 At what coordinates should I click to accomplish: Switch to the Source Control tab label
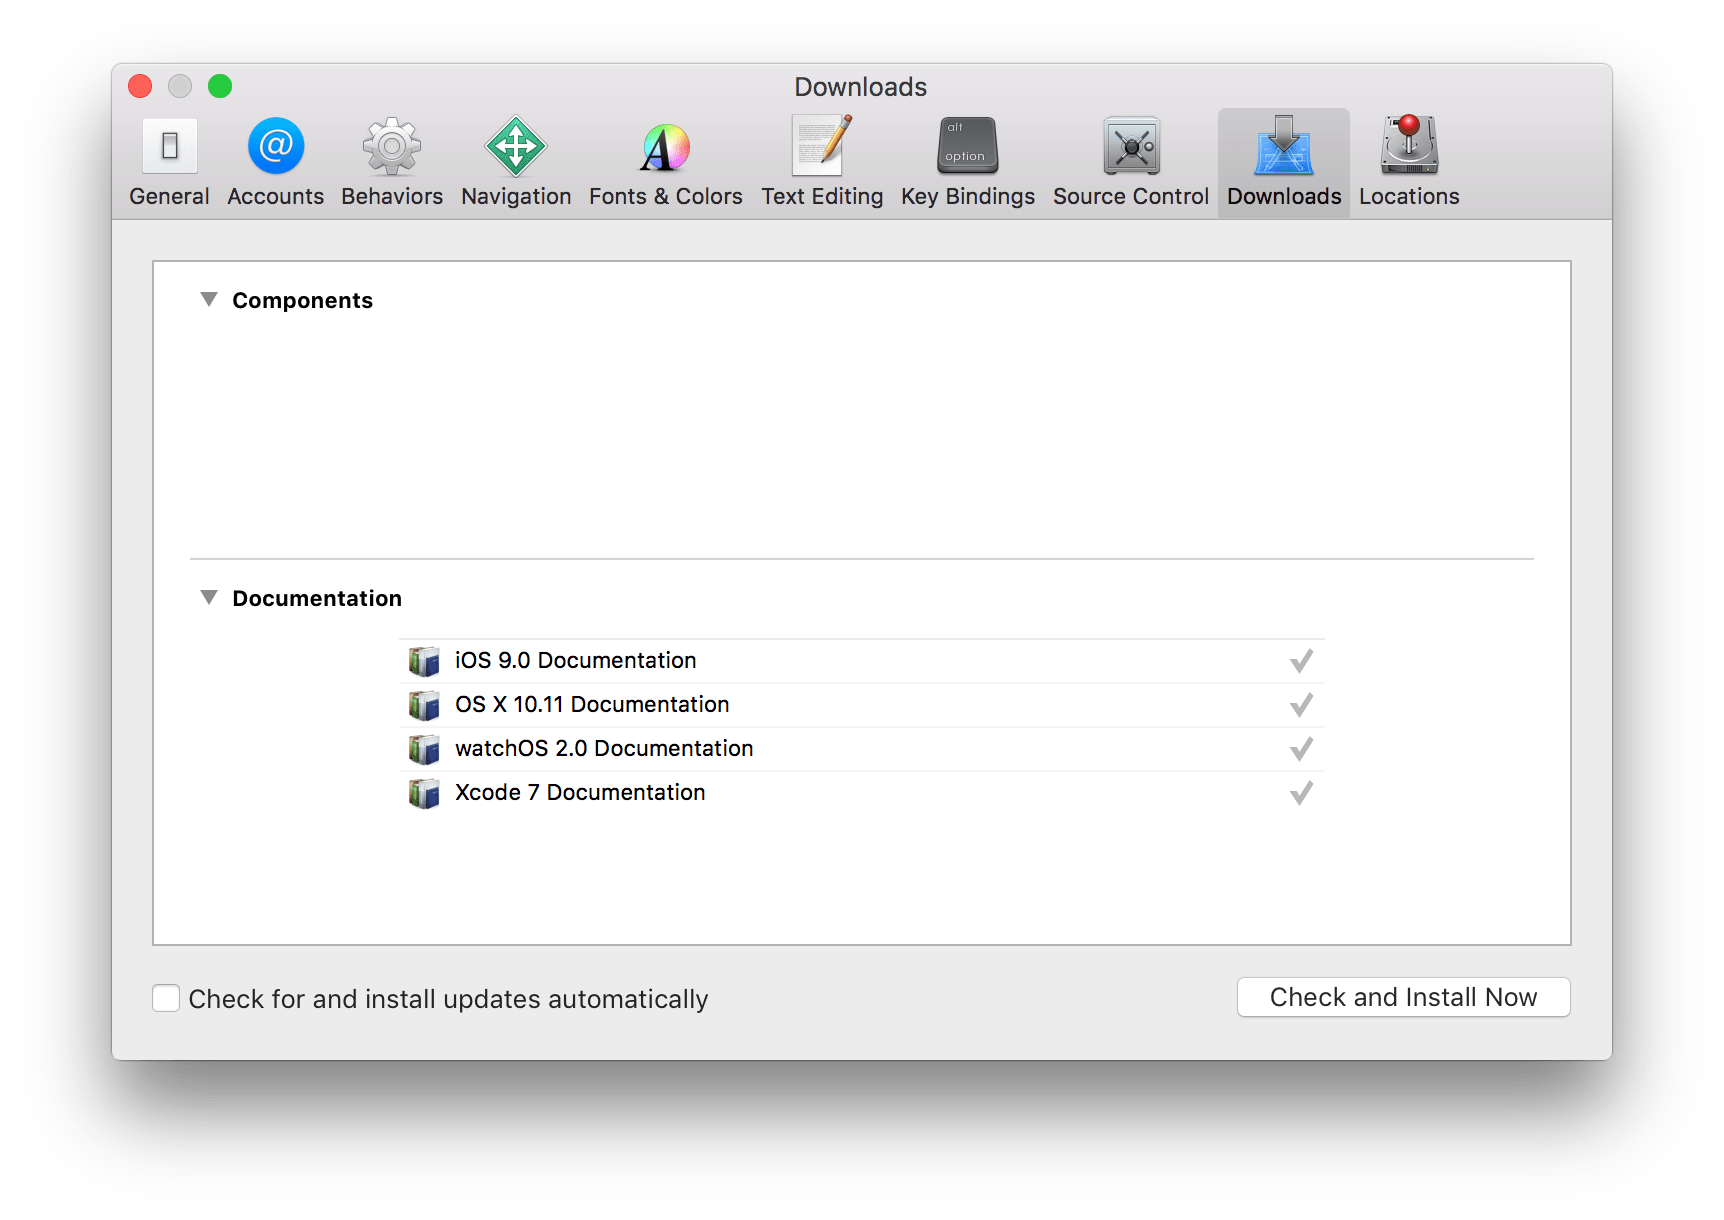tap(1131, 197)
